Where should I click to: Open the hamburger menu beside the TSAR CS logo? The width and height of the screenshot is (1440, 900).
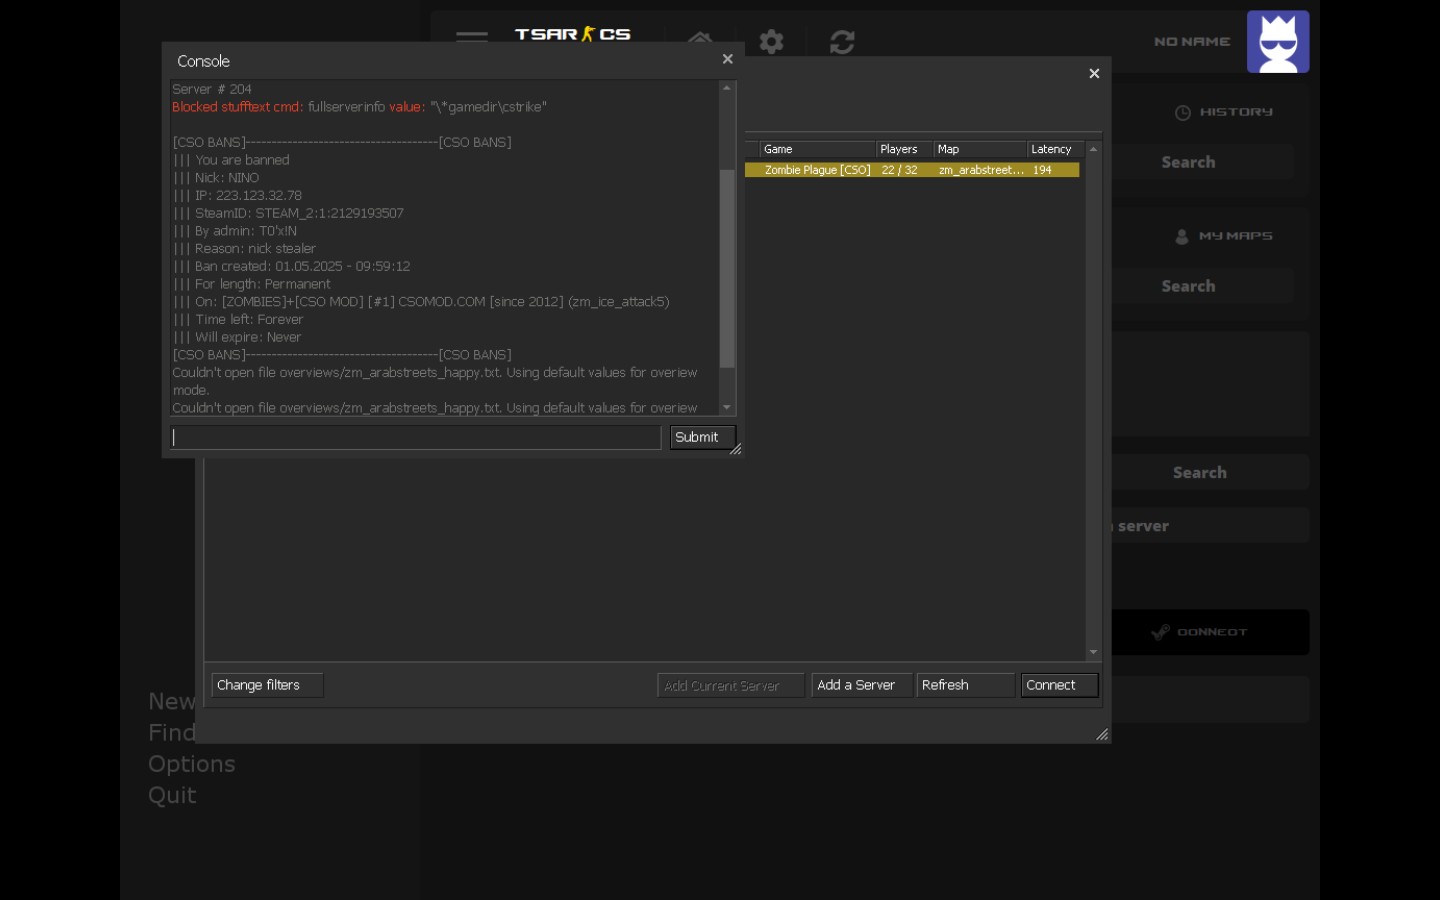pyautogui.click(x=471, y=37)
